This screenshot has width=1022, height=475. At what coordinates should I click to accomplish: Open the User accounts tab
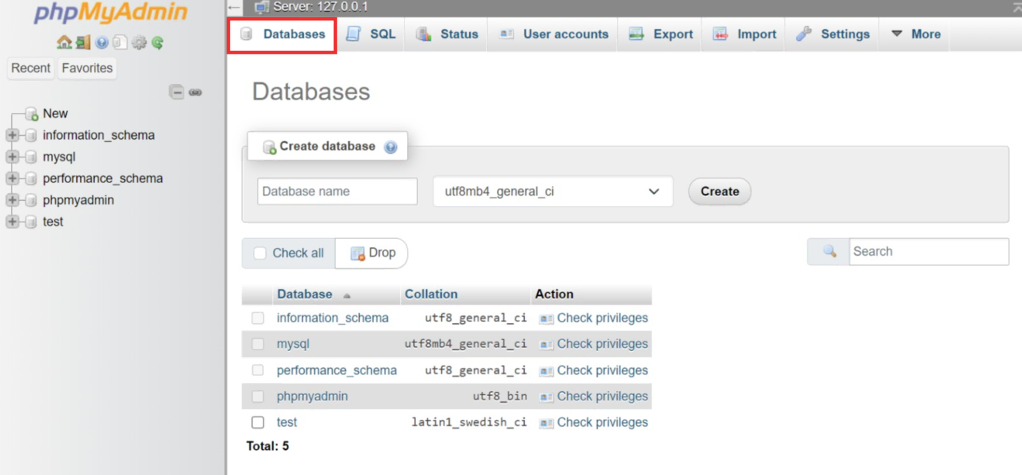554,34
